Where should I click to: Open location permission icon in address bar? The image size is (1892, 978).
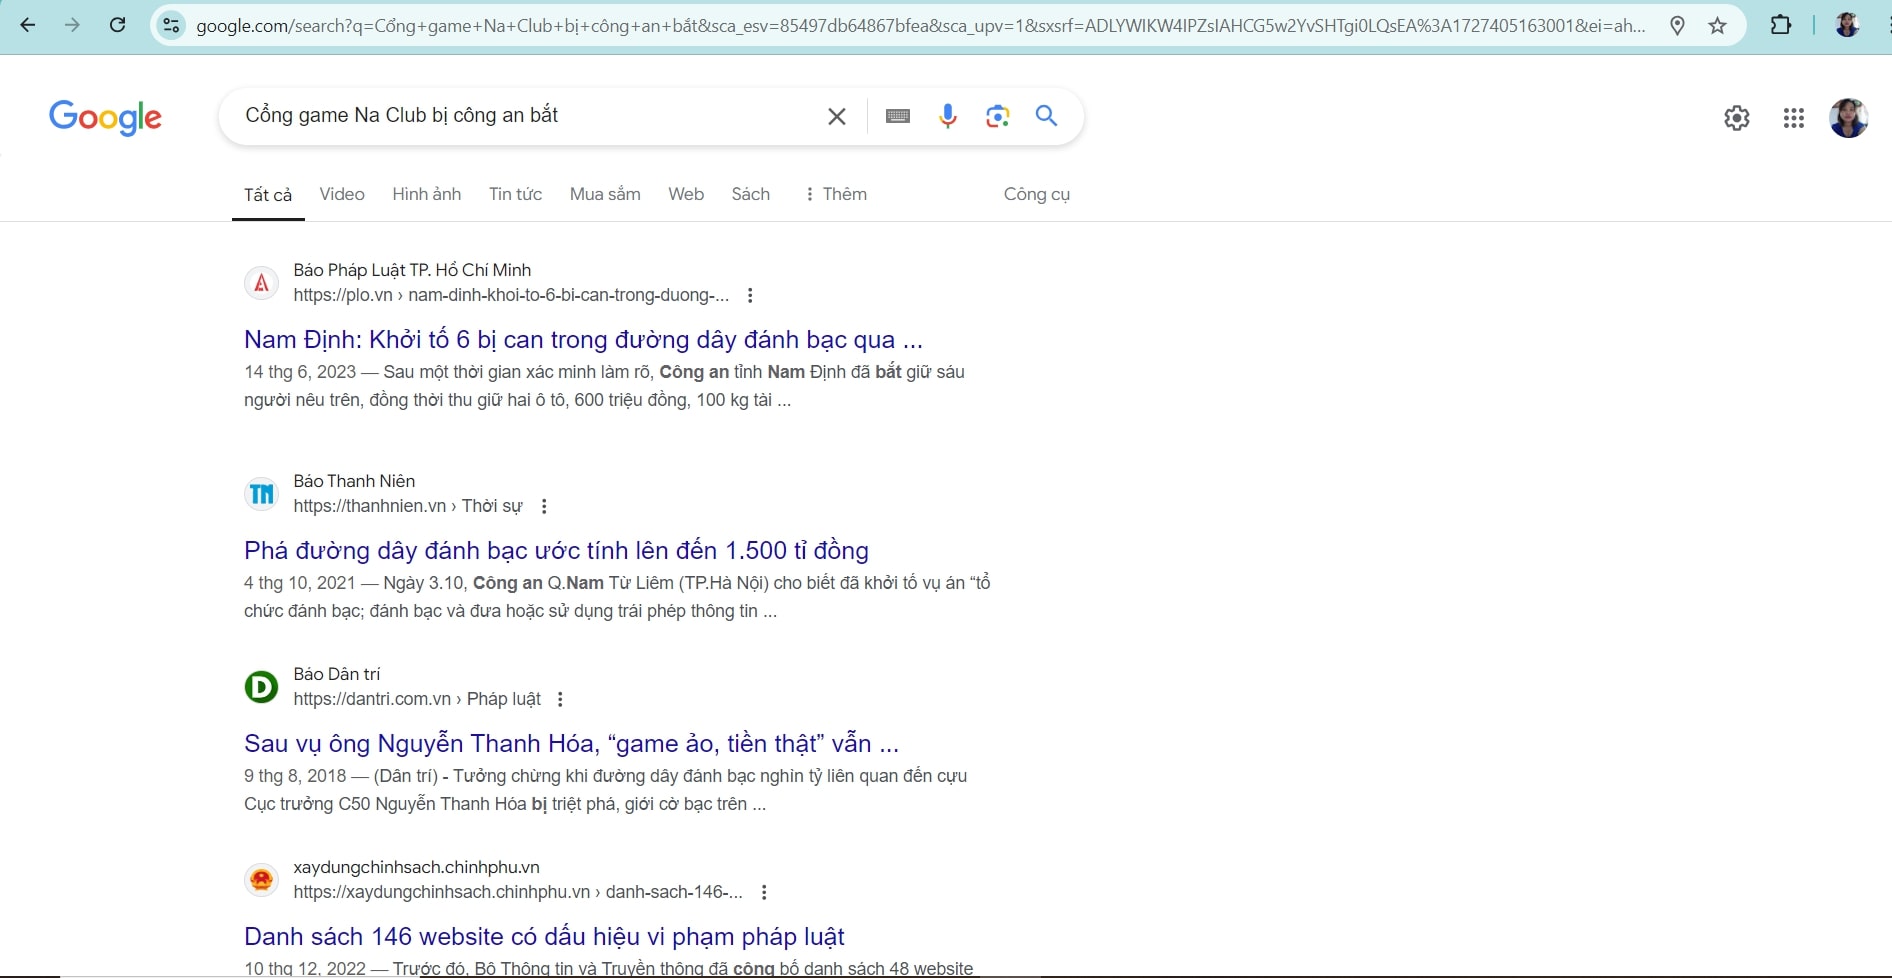pos(1678,26)
